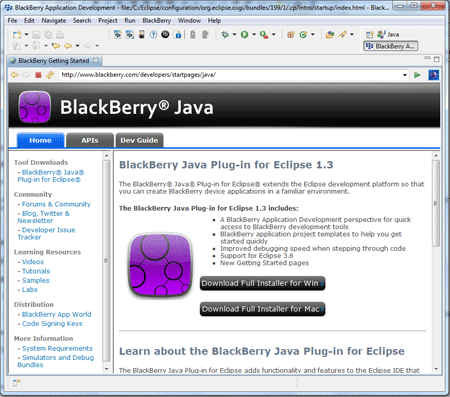Viewport: 450px width, 397px height.
Task: Click the info document toolbar icon
Action: tap(178, 34)
